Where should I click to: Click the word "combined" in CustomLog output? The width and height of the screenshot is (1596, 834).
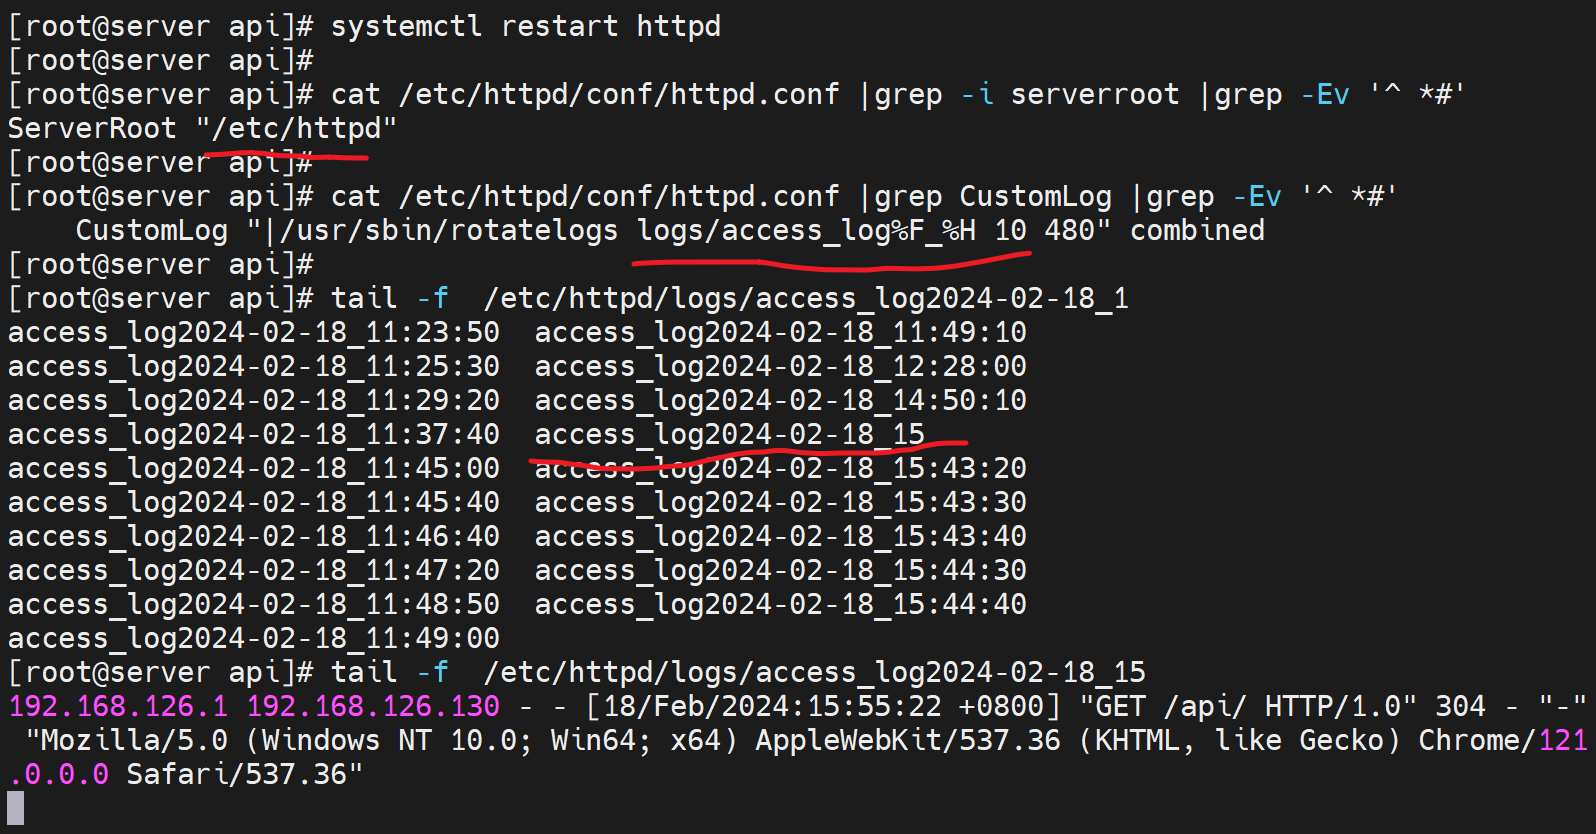click(x=1196, y=230)
